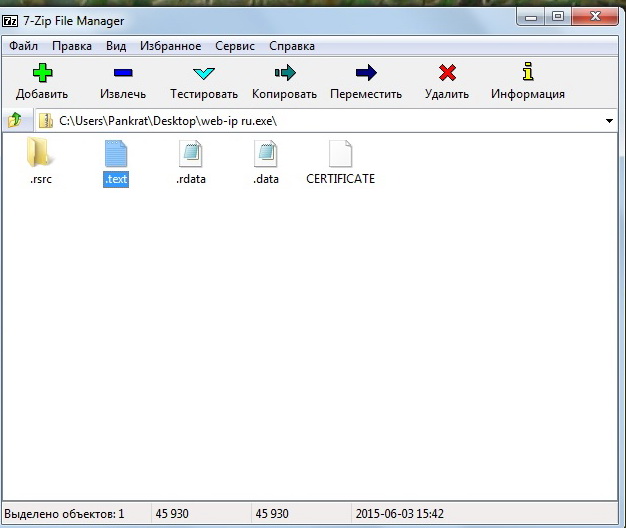The width and height of the screenshot is (626, 528).
Task: Open the Избранное menu
Action: [x=170, y=46]
